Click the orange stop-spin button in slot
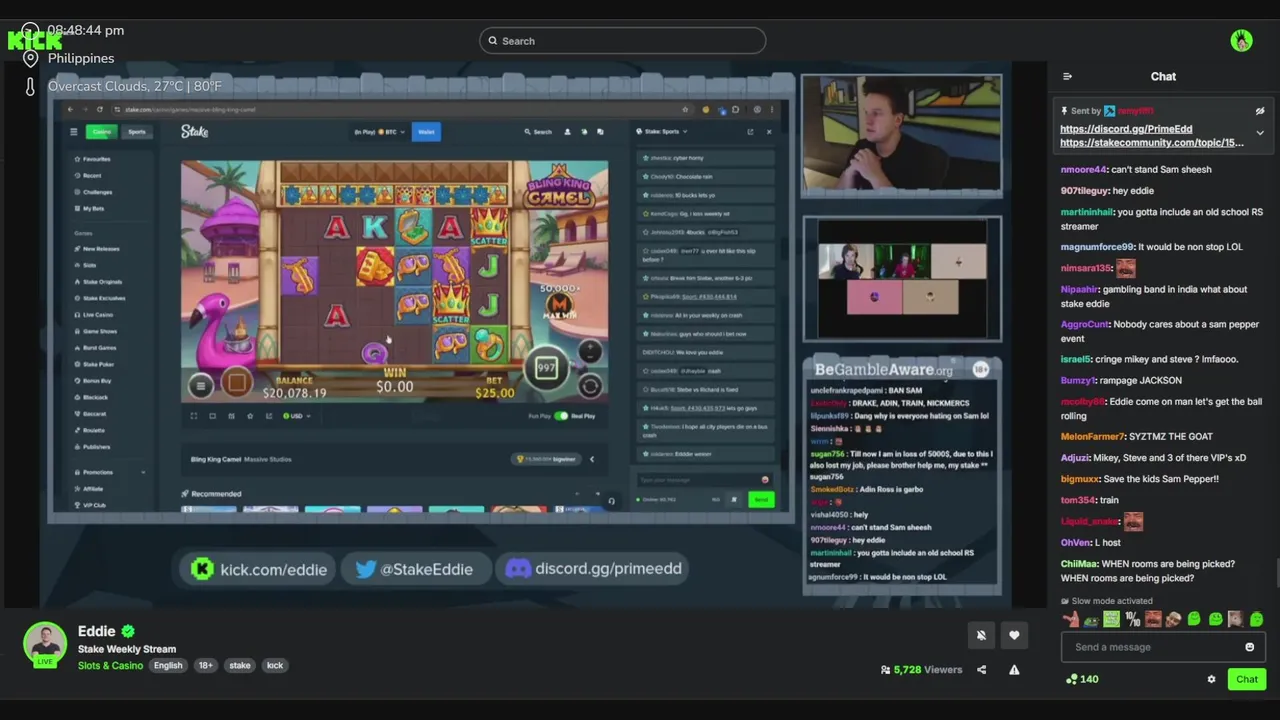The width and height of the screenshot is (1280, 720). (x=237, y=382)
